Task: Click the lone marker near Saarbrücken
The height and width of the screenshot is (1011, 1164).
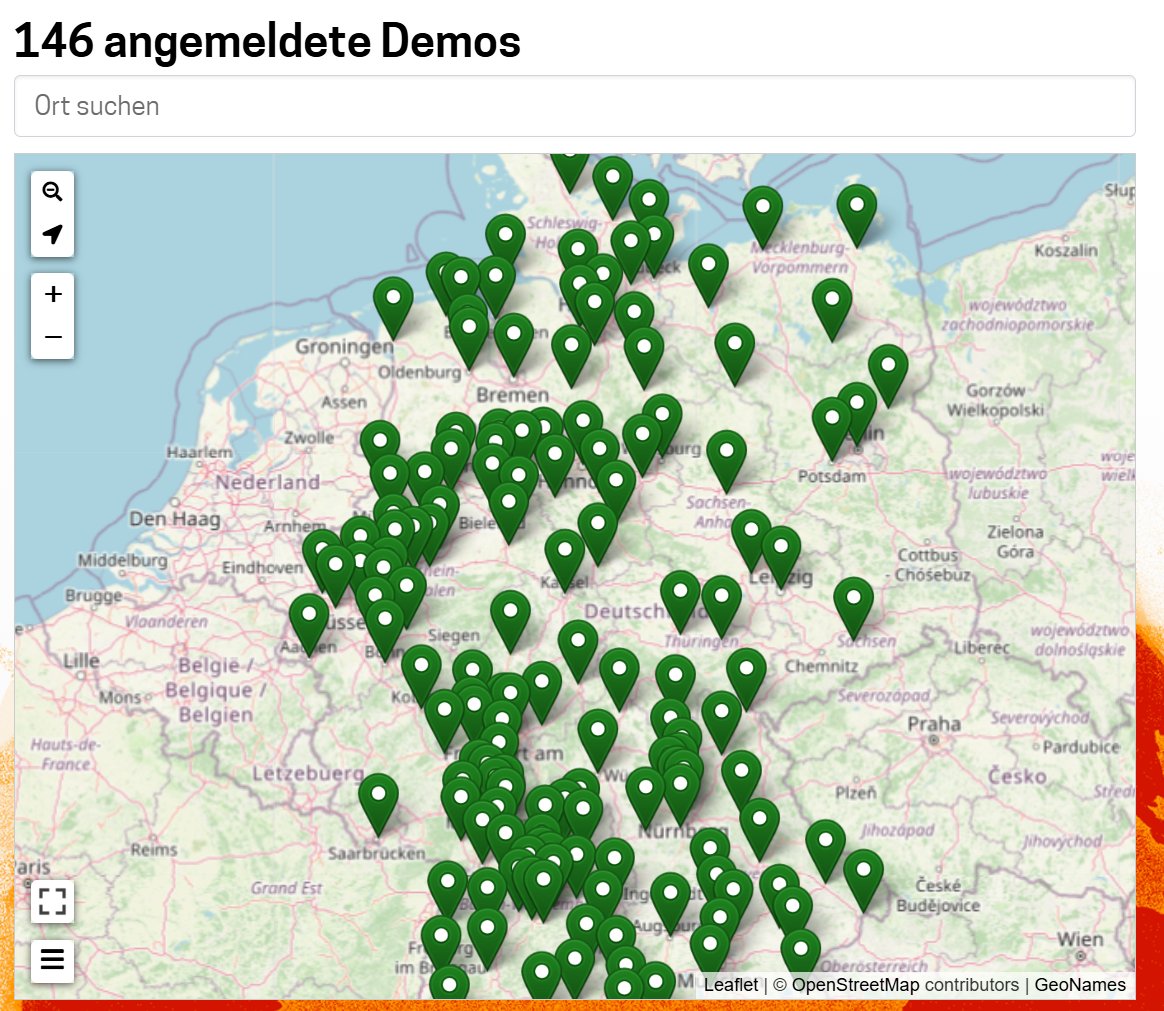Action: point(378,793)
